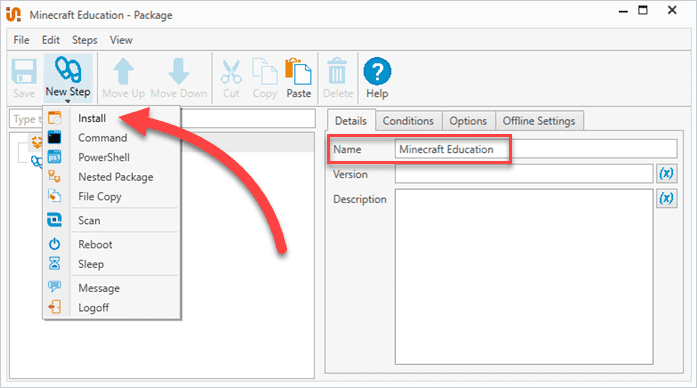Click the Move Up arrow icon
Screen dimensions: 697x388
click(x=123, y=71)
